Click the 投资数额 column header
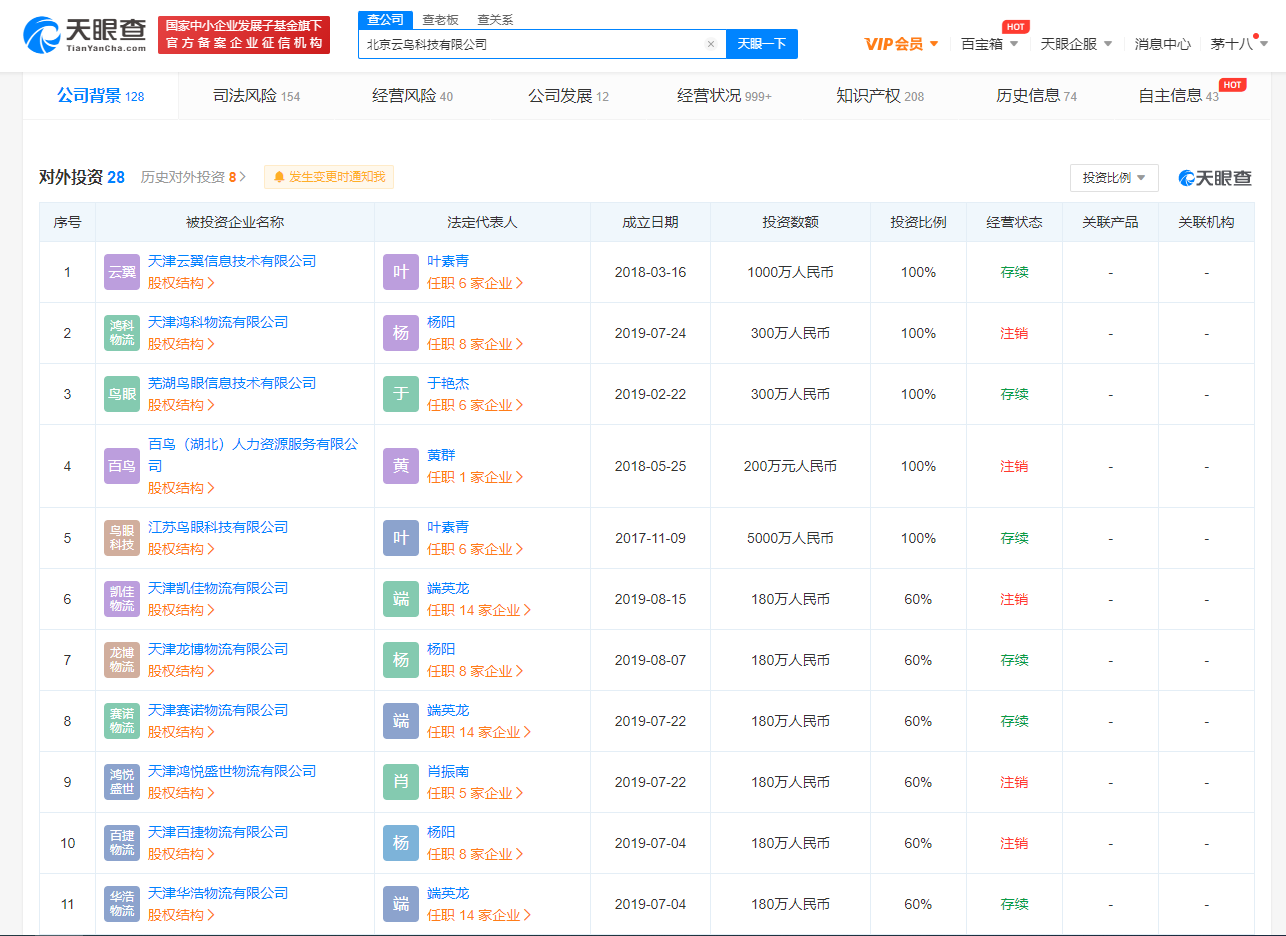Screen dimensions: 1286x936 790,222
